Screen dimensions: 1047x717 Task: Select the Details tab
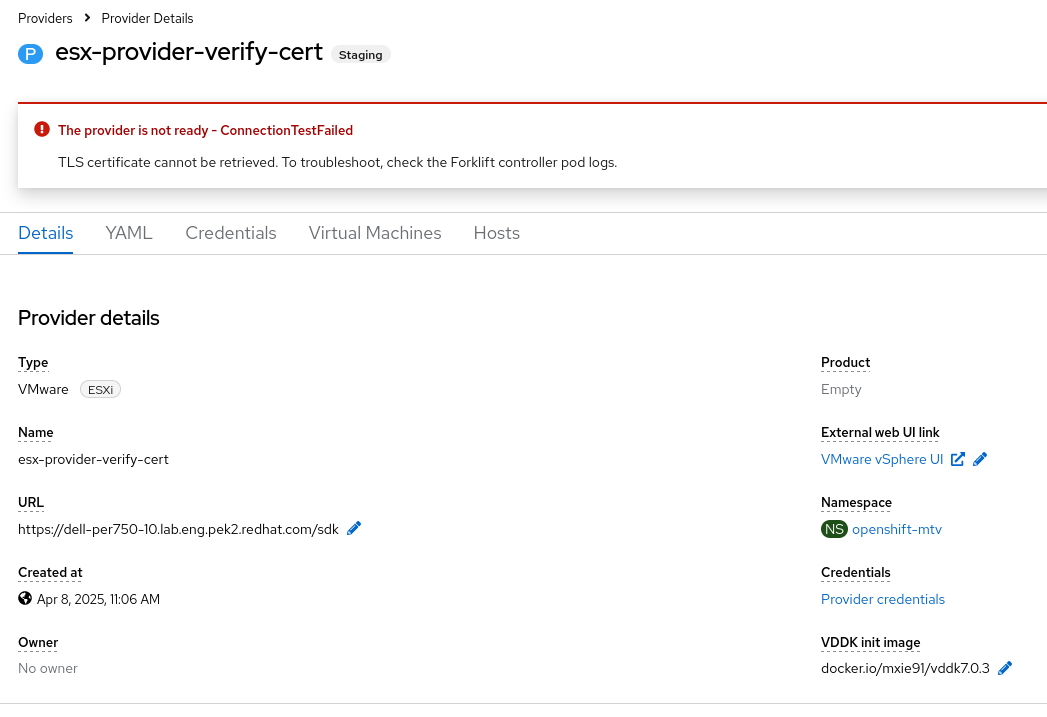46,233
